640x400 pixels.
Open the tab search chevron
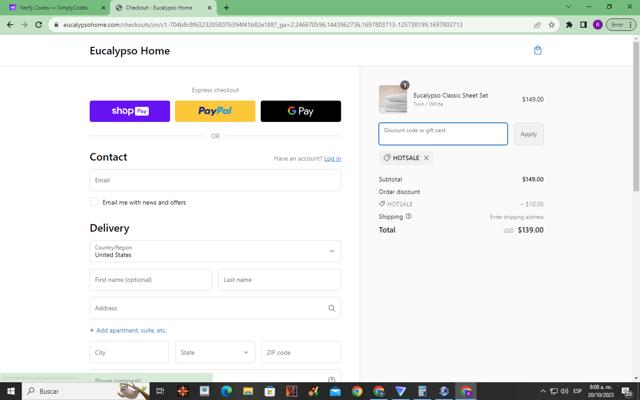click(x=568, y=7)
